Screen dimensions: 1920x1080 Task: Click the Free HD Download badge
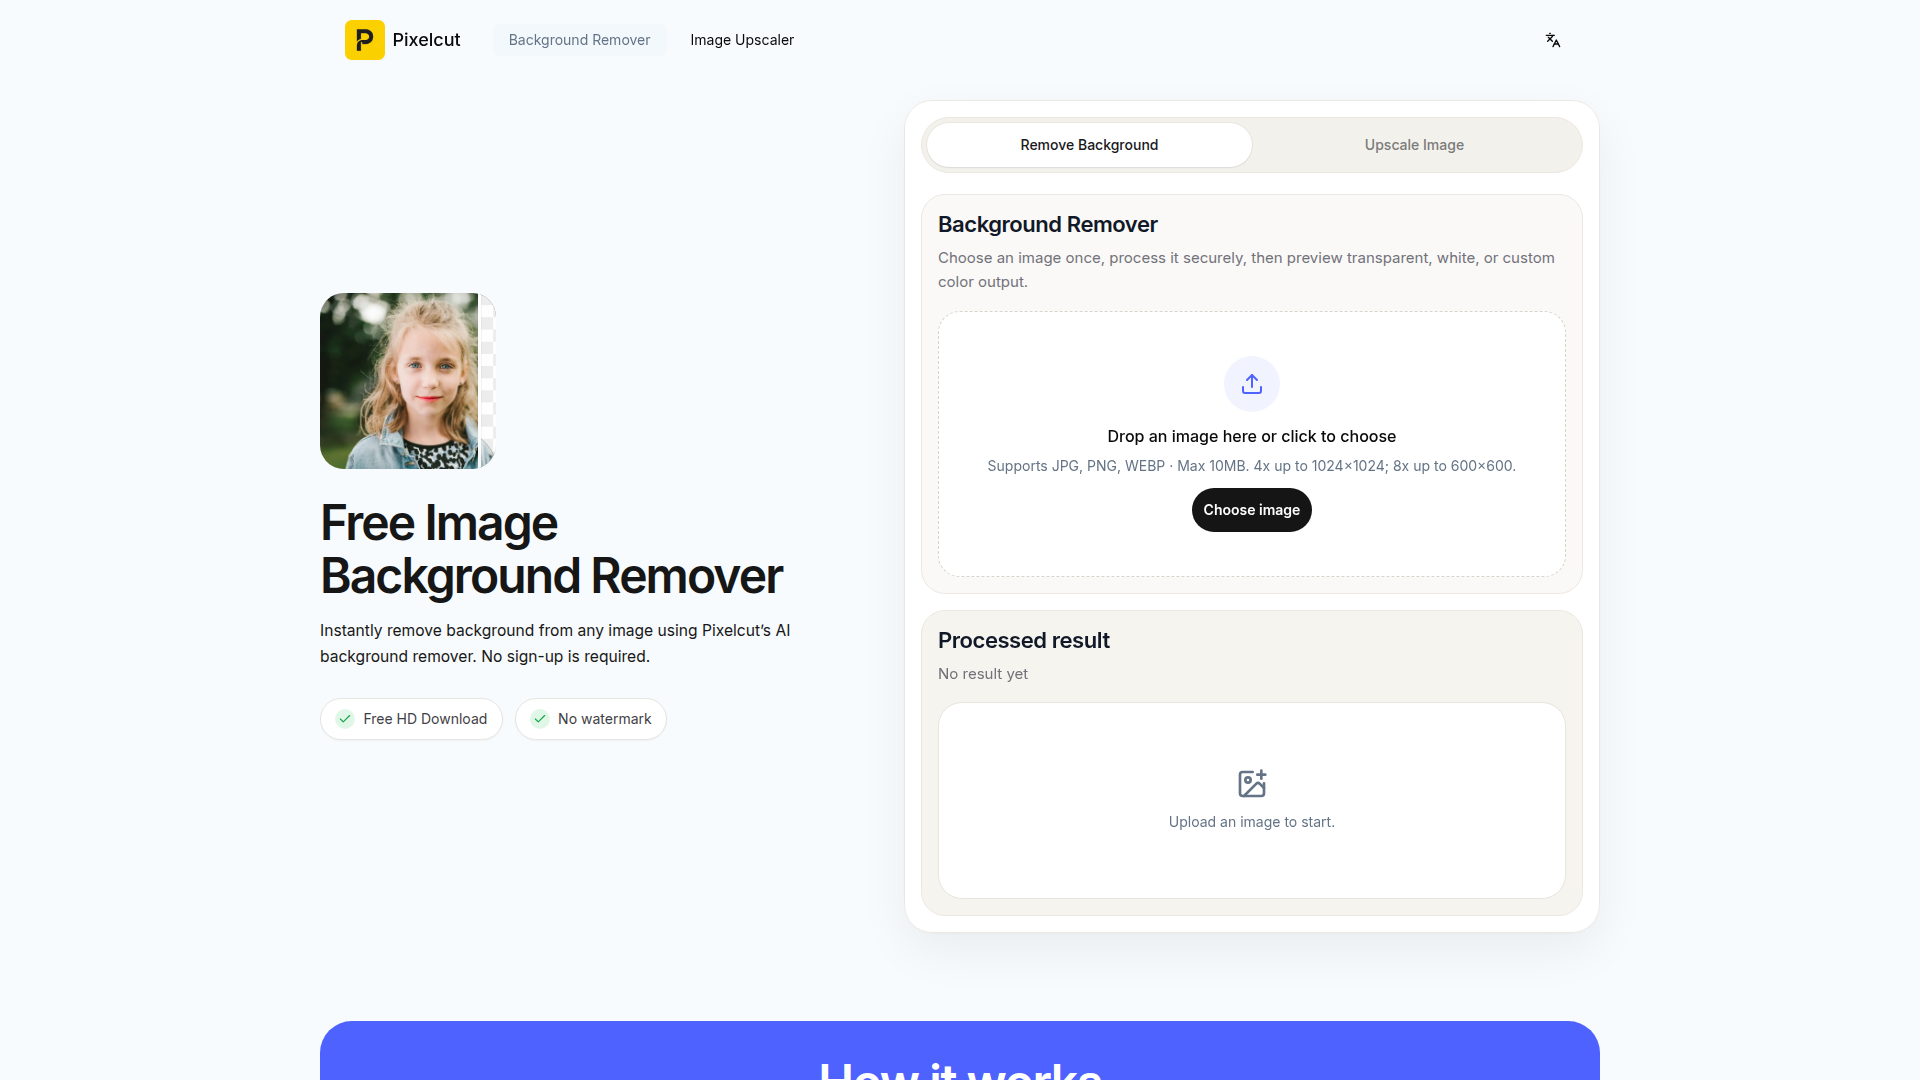[x=425, y=719]
